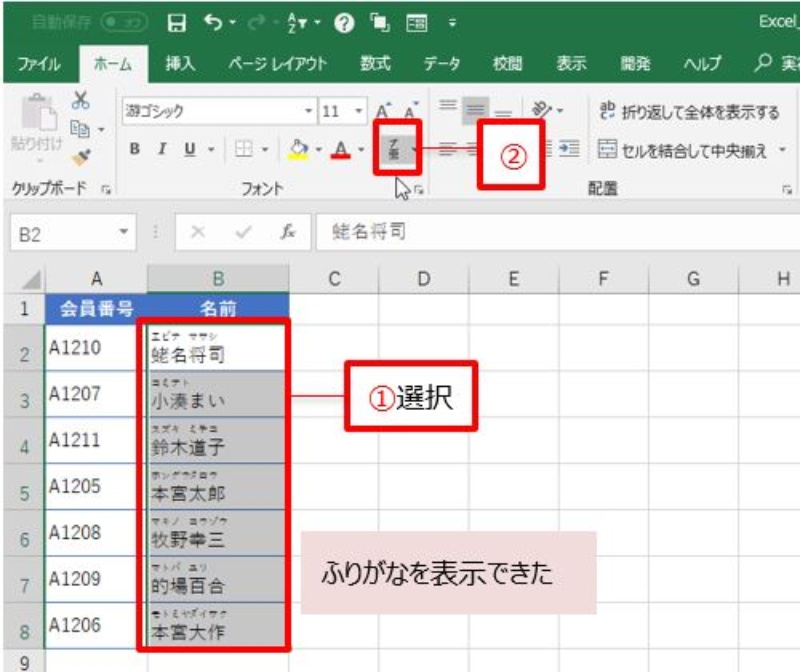The image size is (800, 672).
Task: Switch to the 数式 (Formulas) tab
Action: [375, 63]
